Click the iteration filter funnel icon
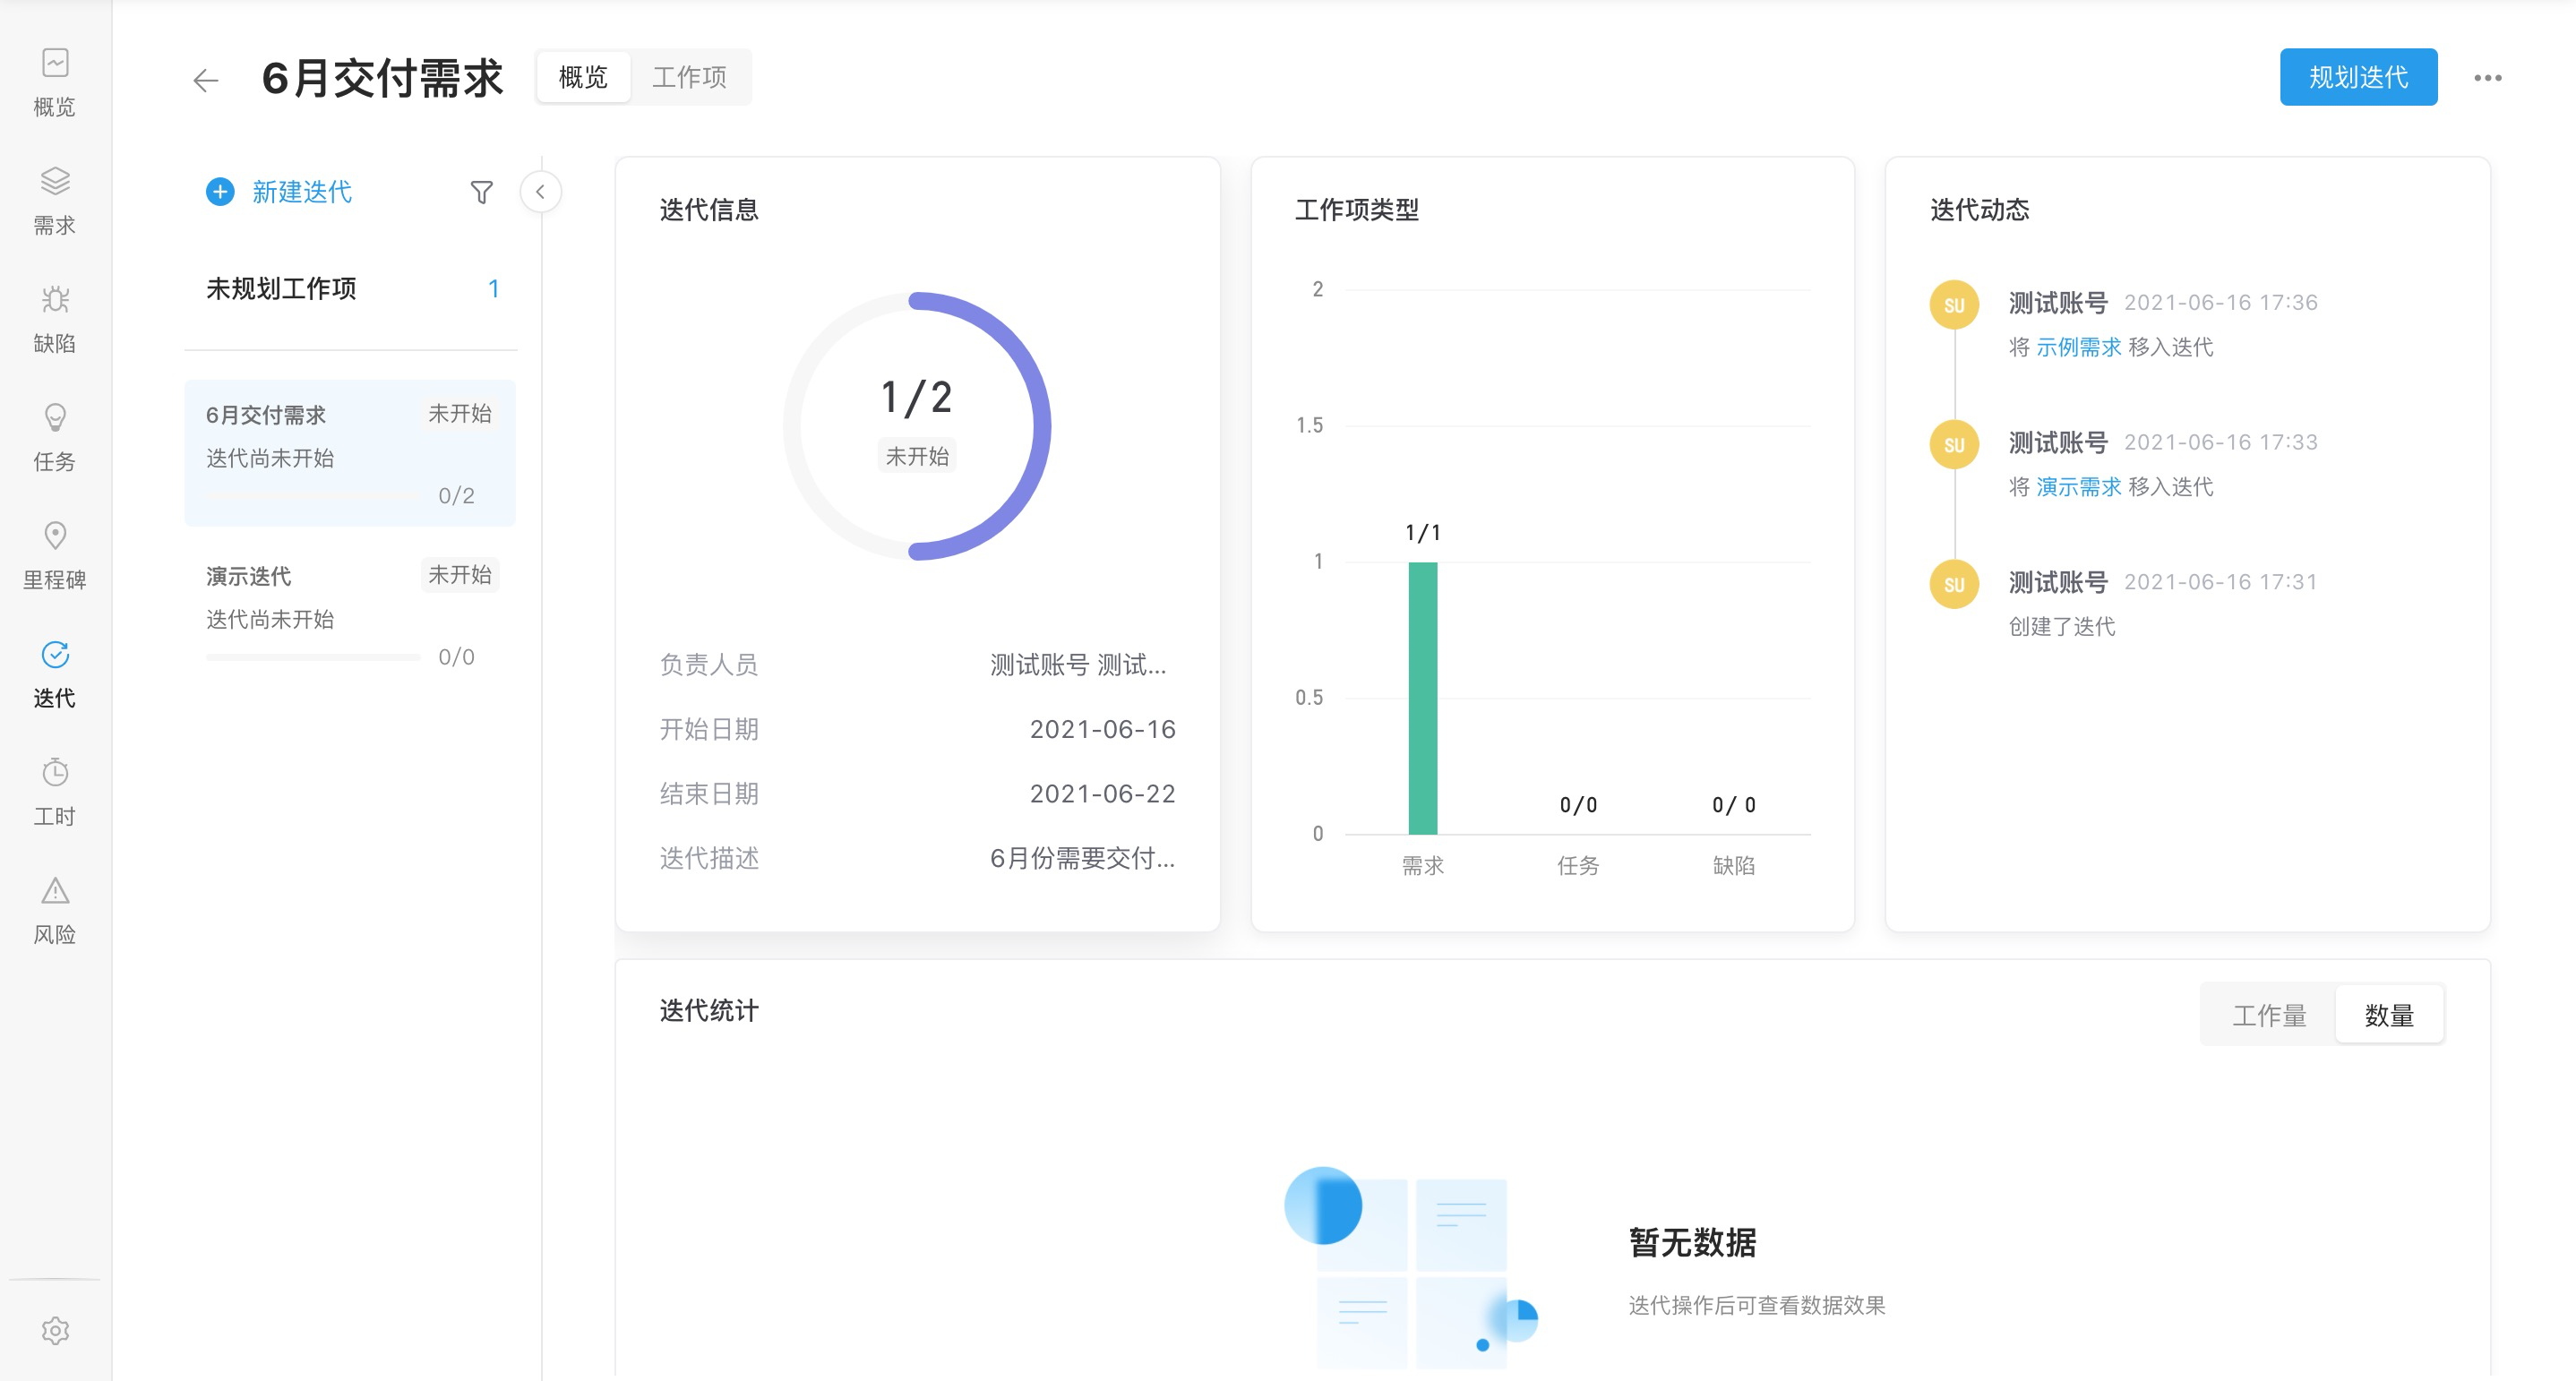This screenshot has width=2576, height=1381. 481,192
